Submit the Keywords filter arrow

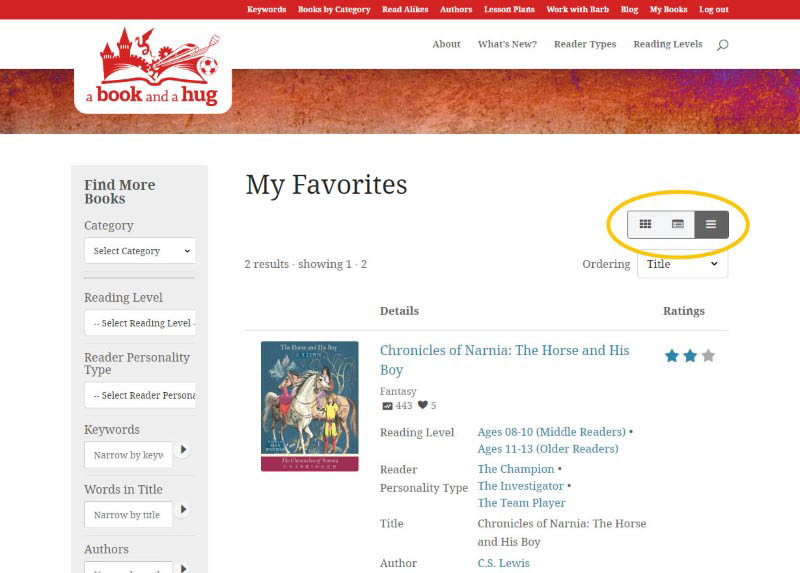183,451
